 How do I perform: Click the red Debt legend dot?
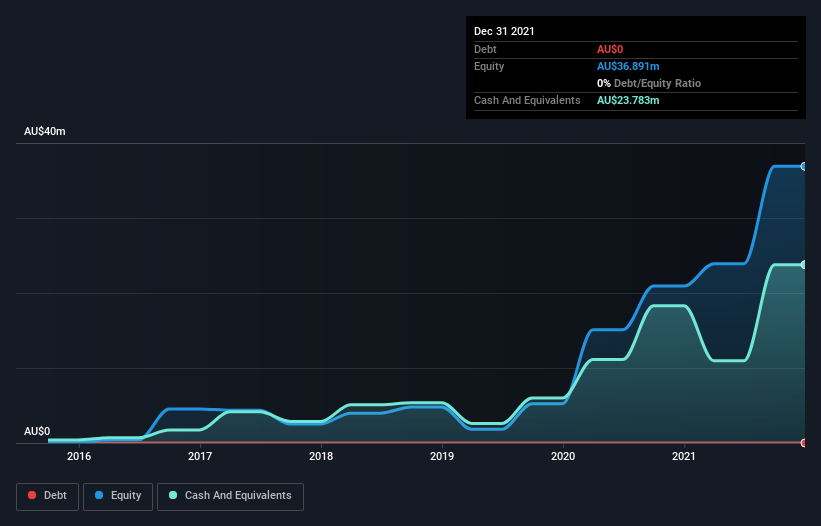click(32, 495)
